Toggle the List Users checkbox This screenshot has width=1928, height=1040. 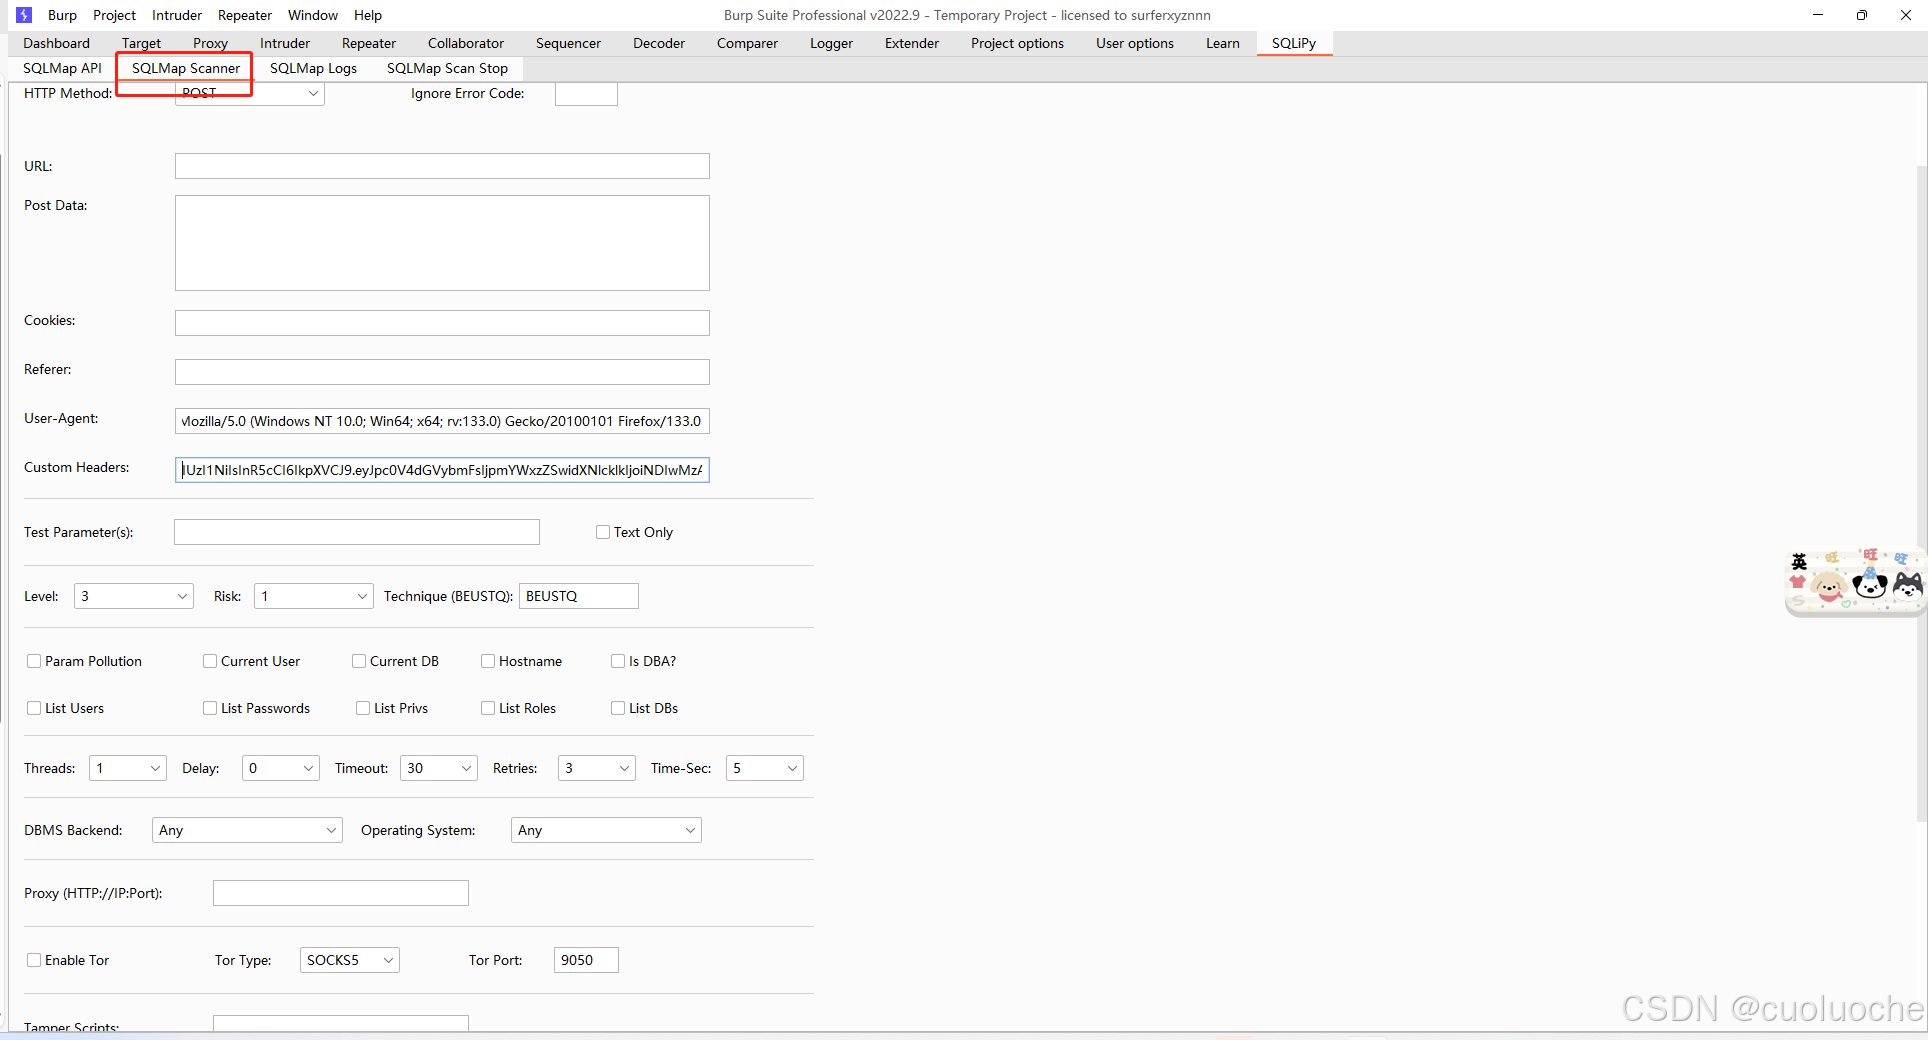(x=34, y=708)
